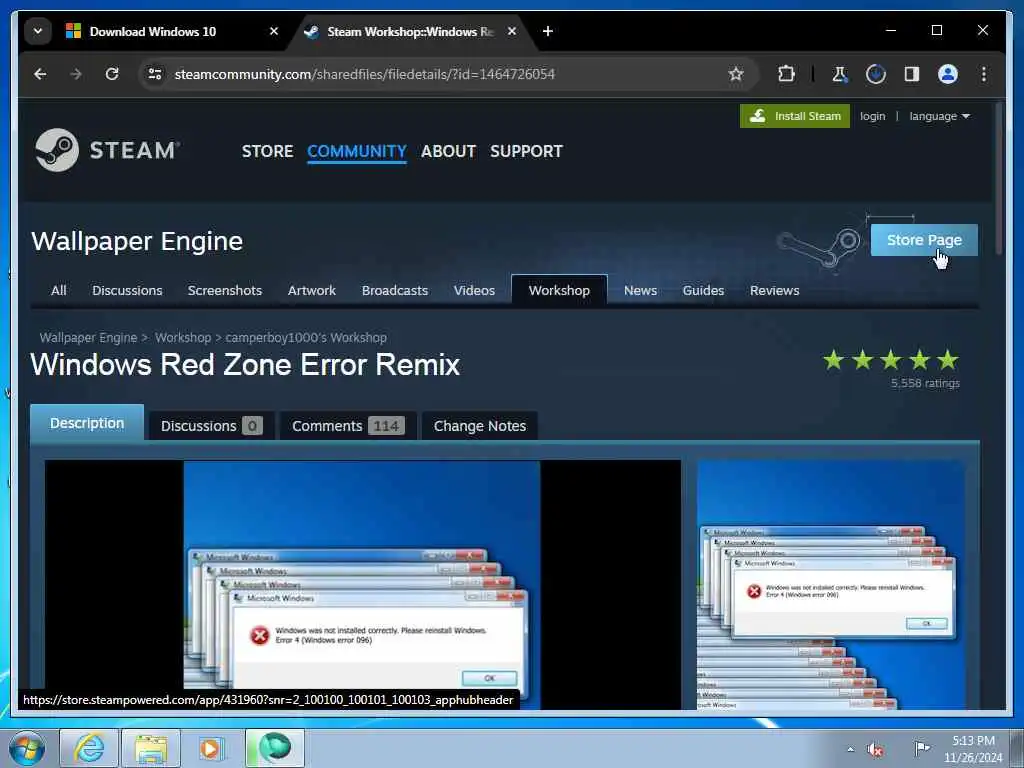Close the Download Windows 10 tab
The height and width of the screenshot is (768, 1024).
click(x=274, y=31)
